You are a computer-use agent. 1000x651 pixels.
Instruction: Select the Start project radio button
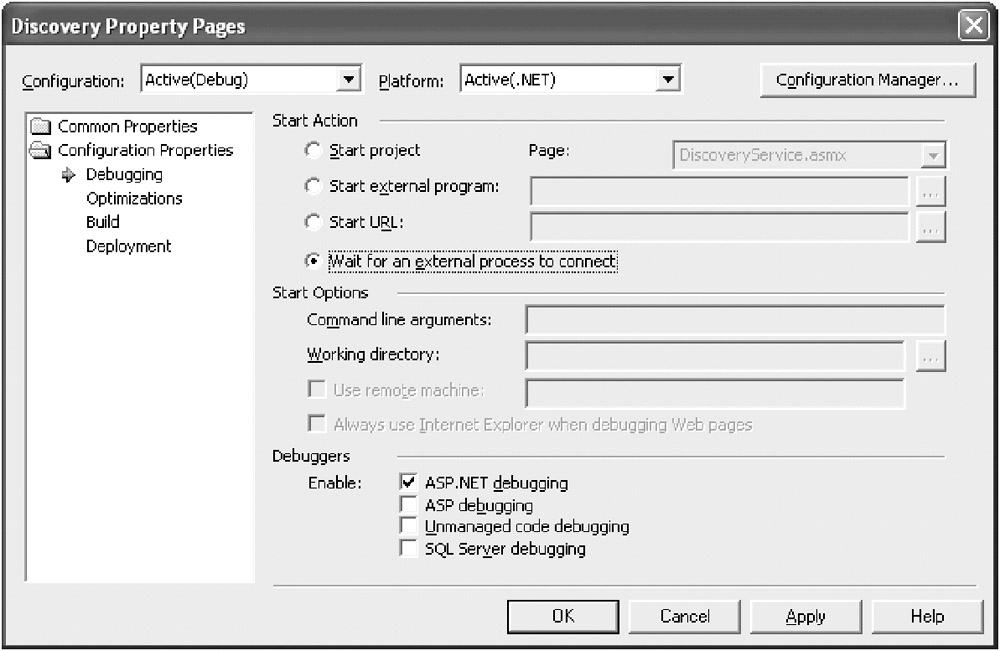click(314, 151)
